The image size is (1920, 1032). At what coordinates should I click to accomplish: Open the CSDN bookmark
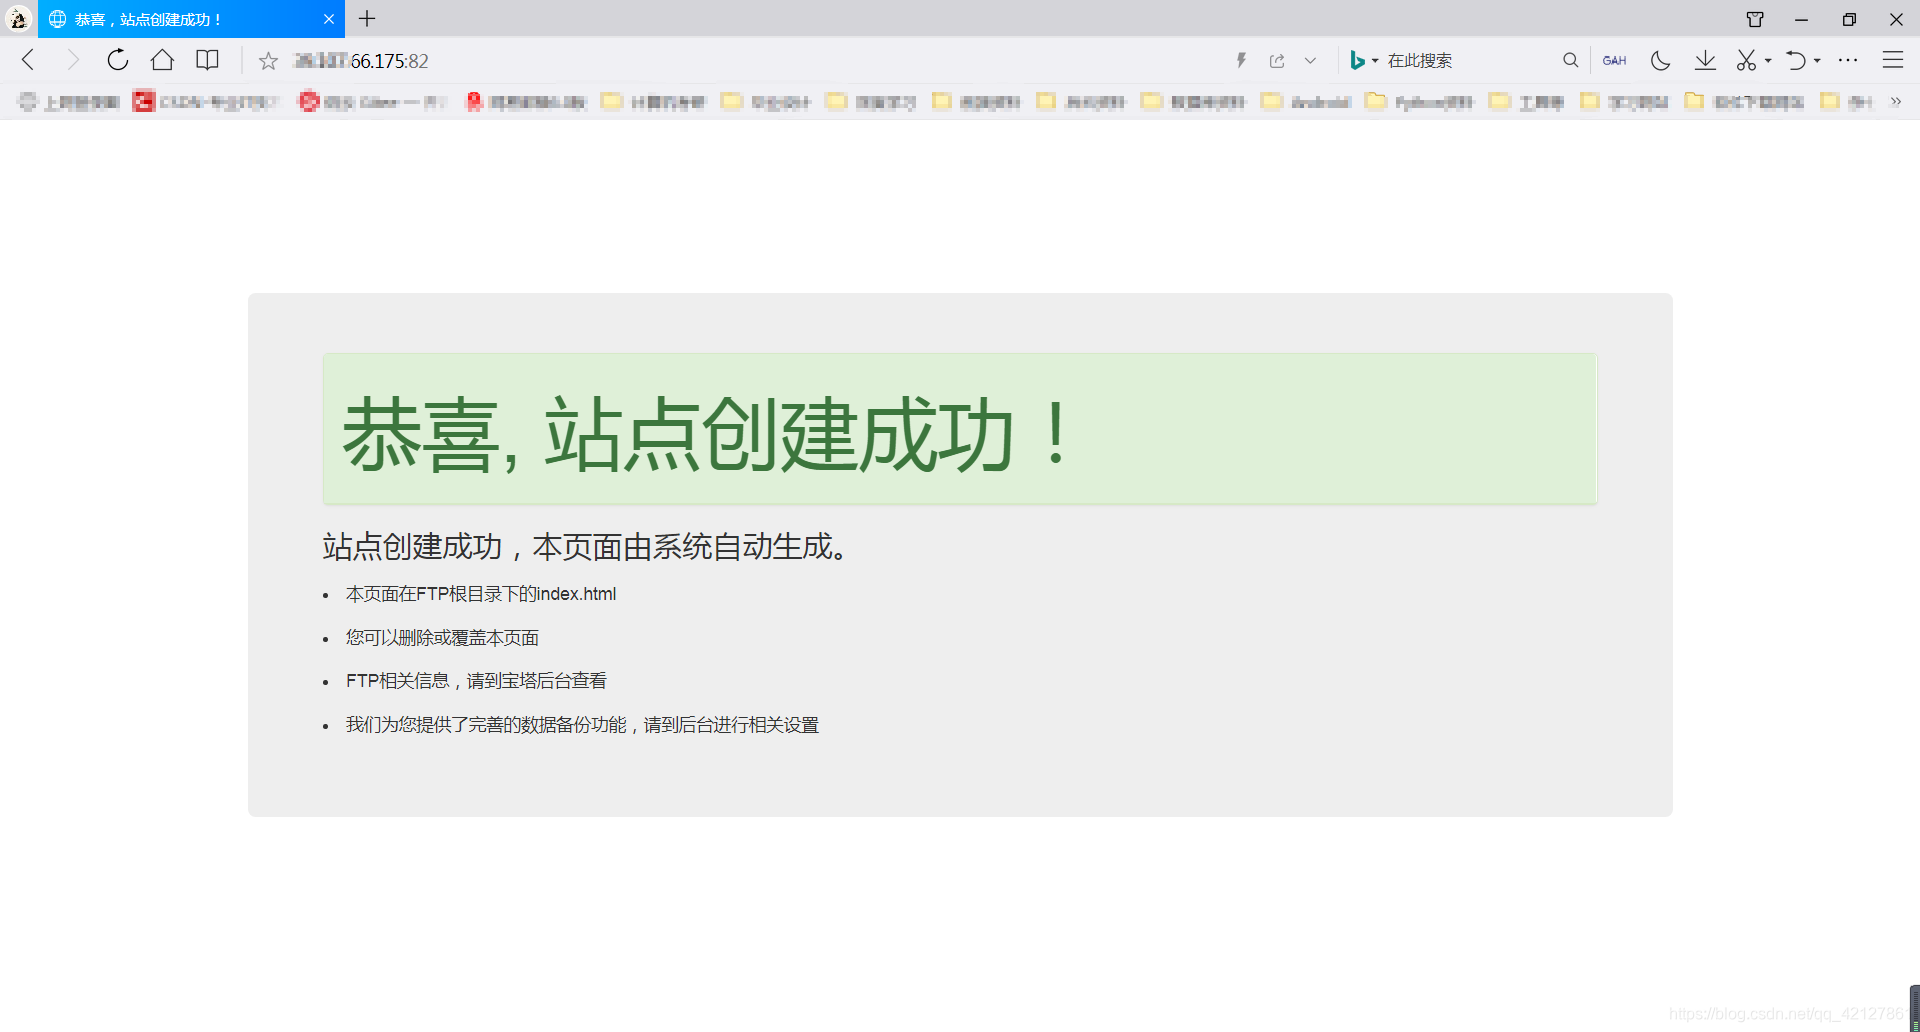click(205, 101)
